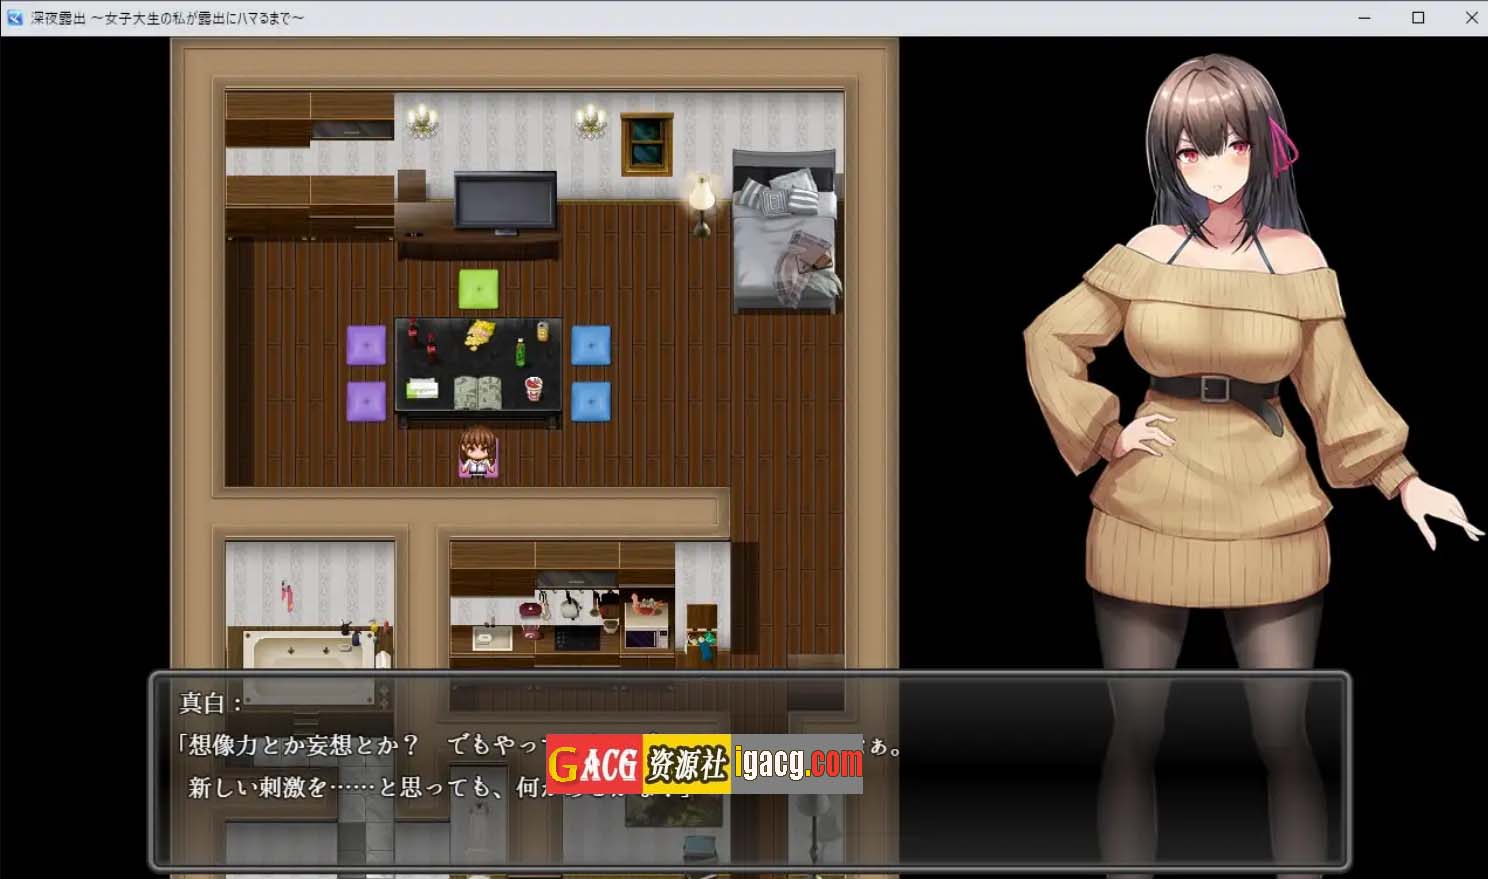Click the green cushion above the table

(478, 289)
